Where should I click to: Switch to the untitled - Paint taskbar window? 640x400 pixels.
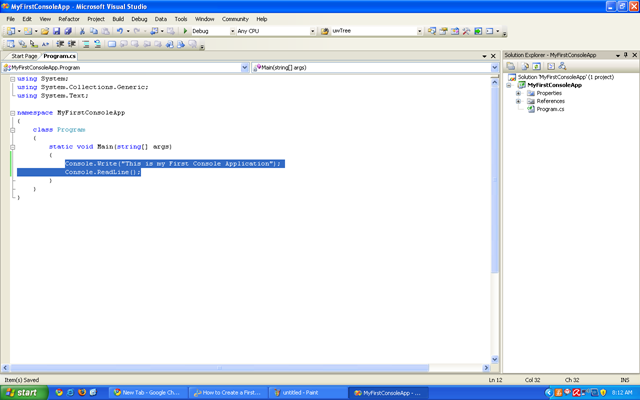(x=308, y=393)
